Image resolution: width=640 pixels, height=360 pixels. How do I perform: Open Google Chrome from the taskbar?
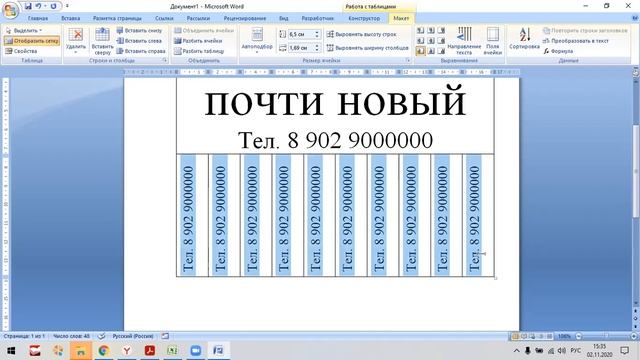coord(103,351)
